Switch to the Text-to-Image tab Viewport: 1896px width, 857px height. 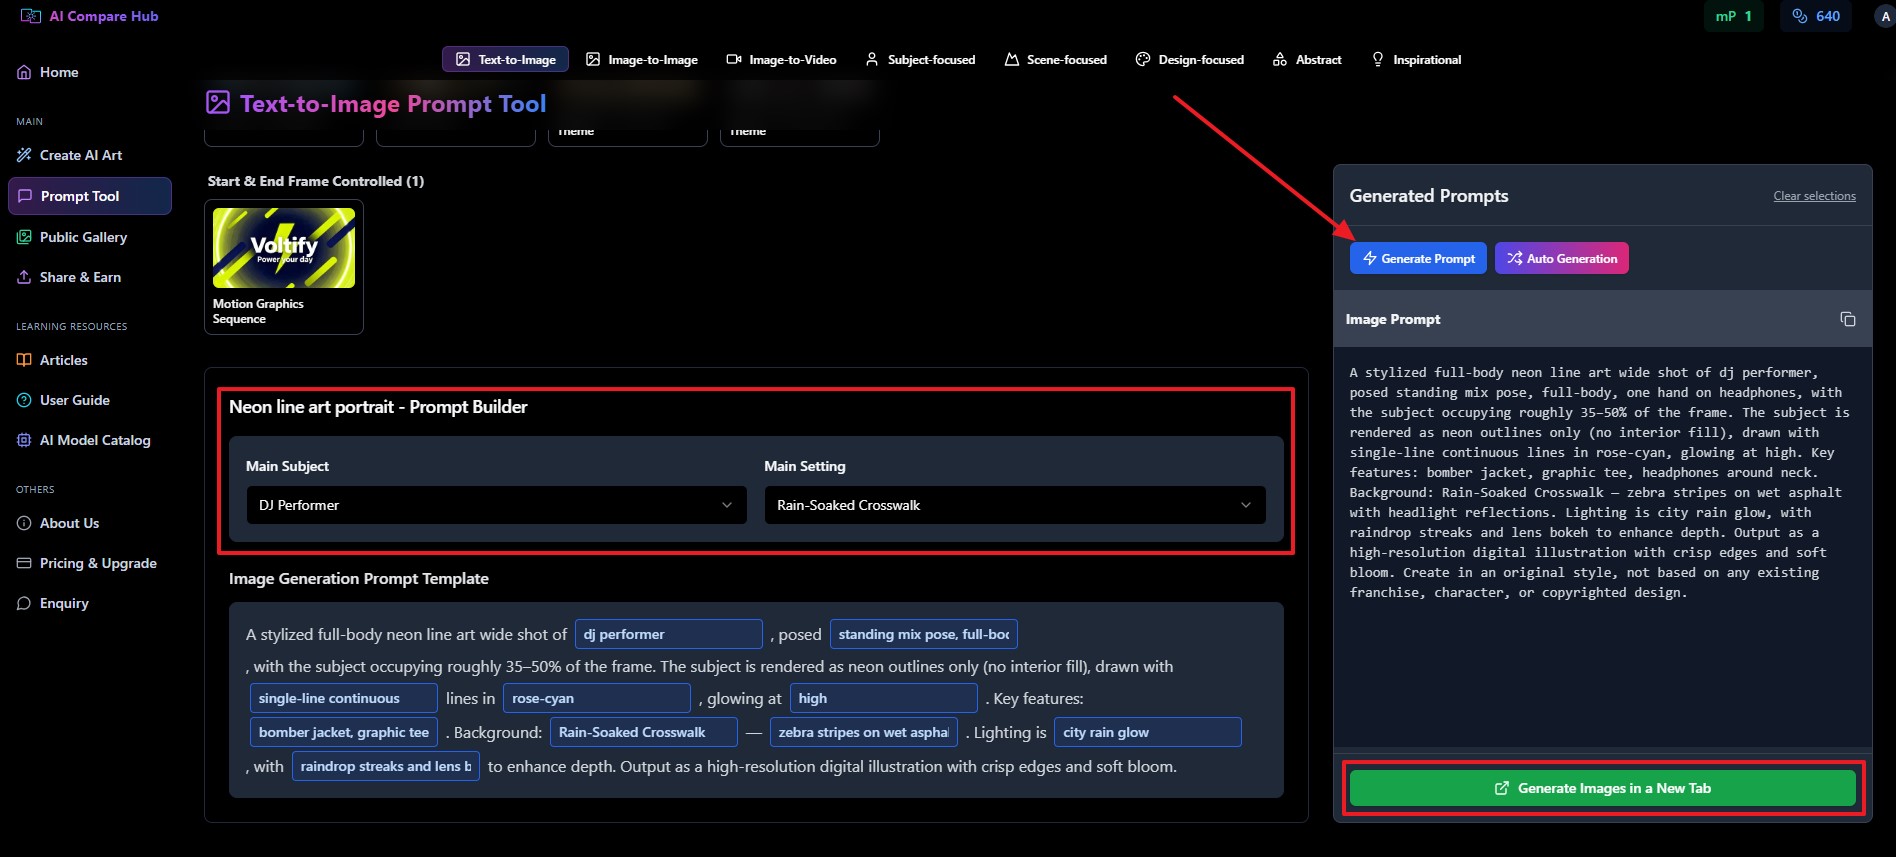point(505,59)
